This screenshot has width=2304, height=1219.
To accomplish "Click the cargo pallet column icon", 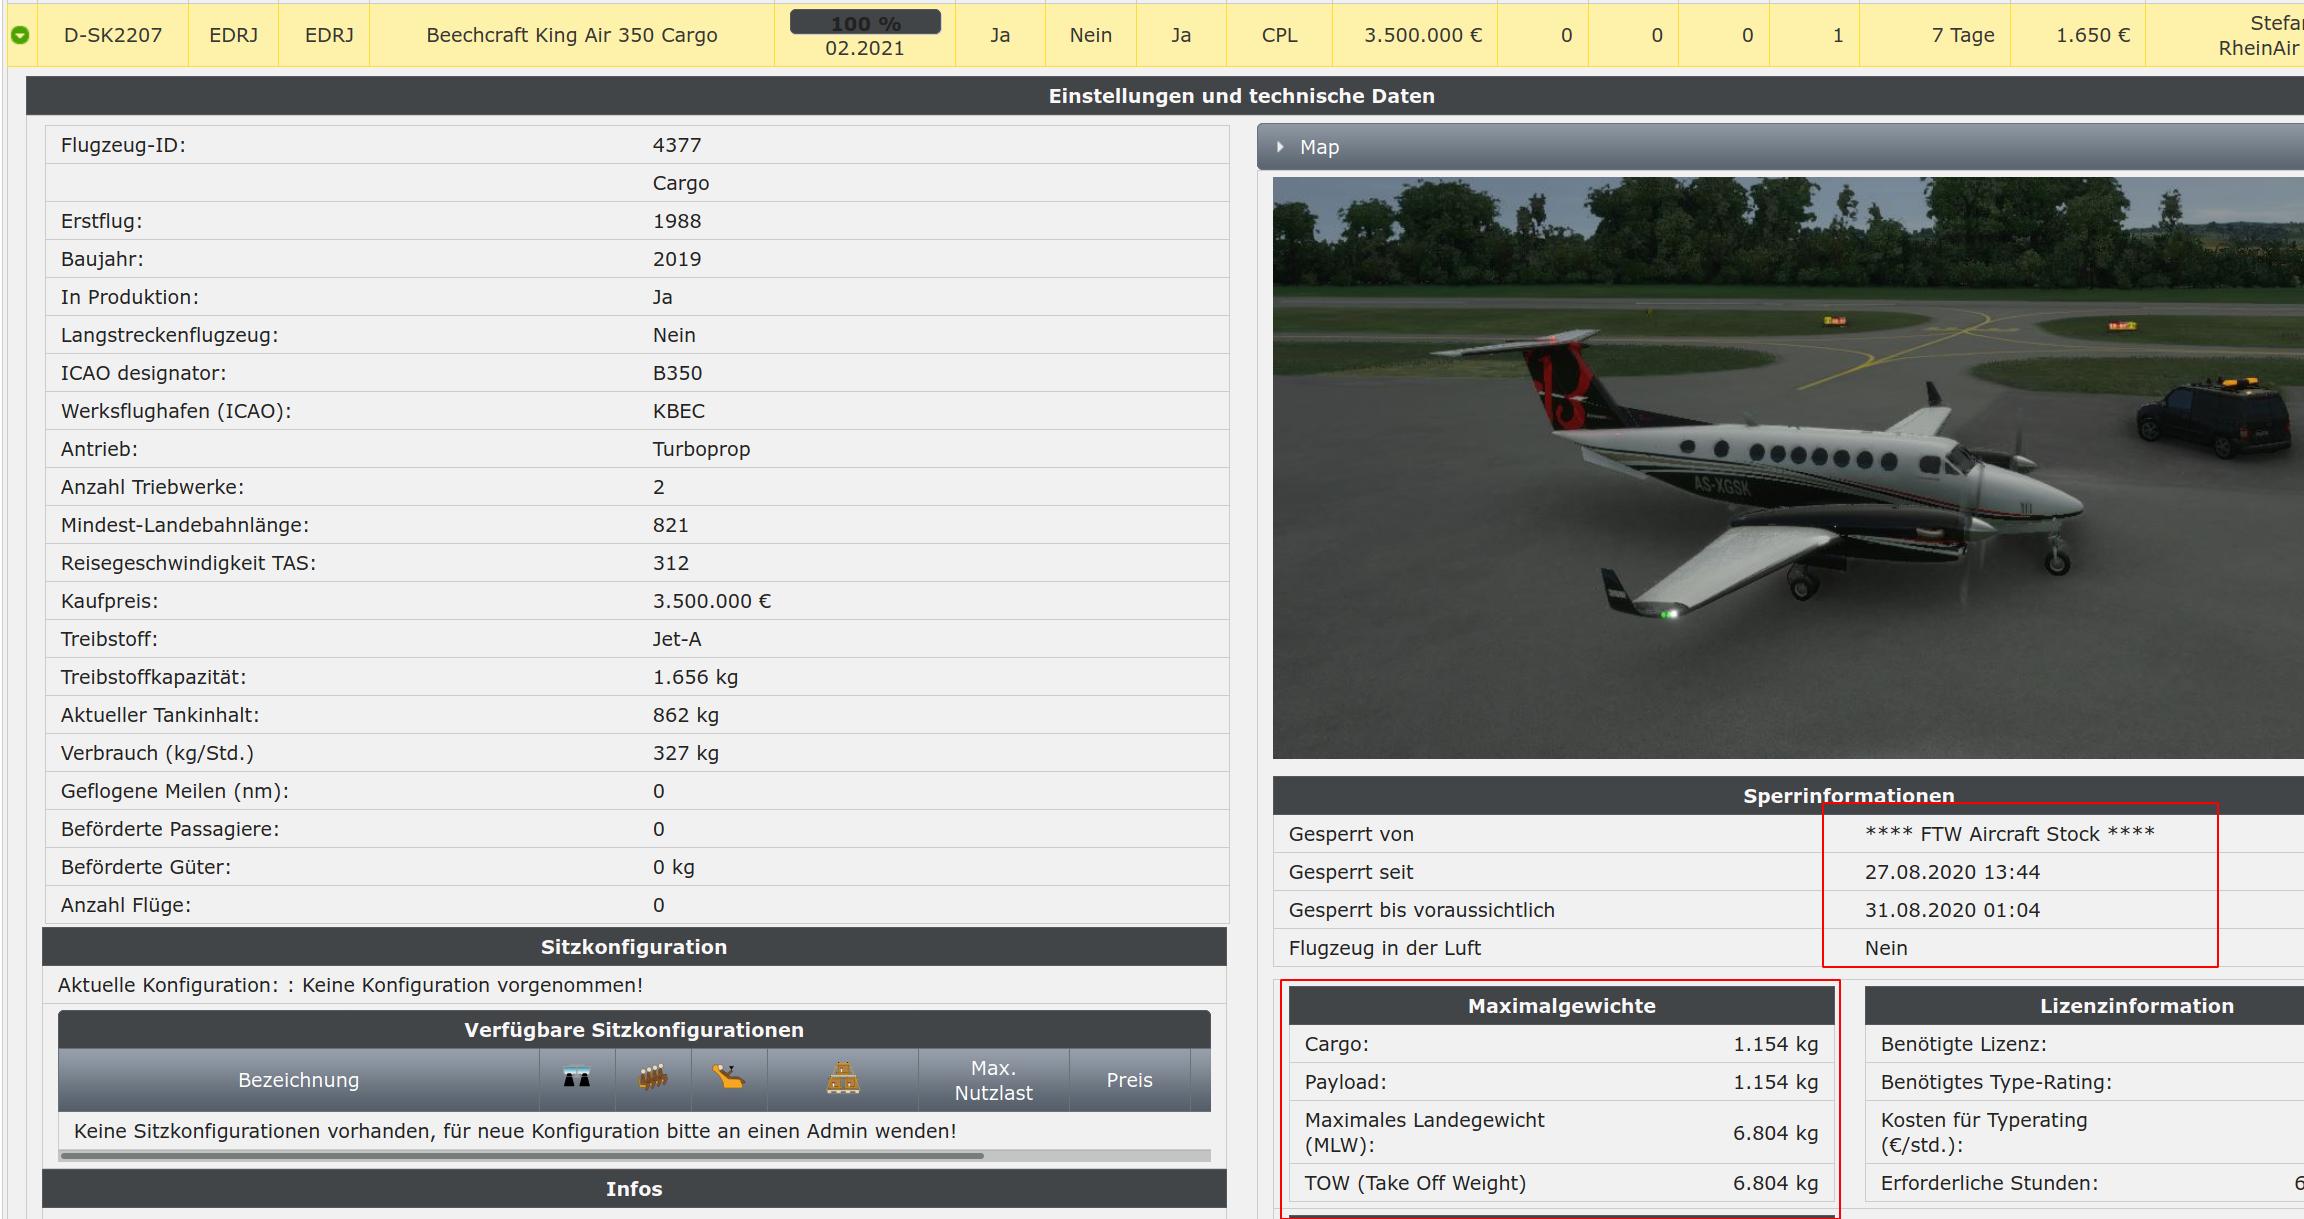I will (842, 1079).
